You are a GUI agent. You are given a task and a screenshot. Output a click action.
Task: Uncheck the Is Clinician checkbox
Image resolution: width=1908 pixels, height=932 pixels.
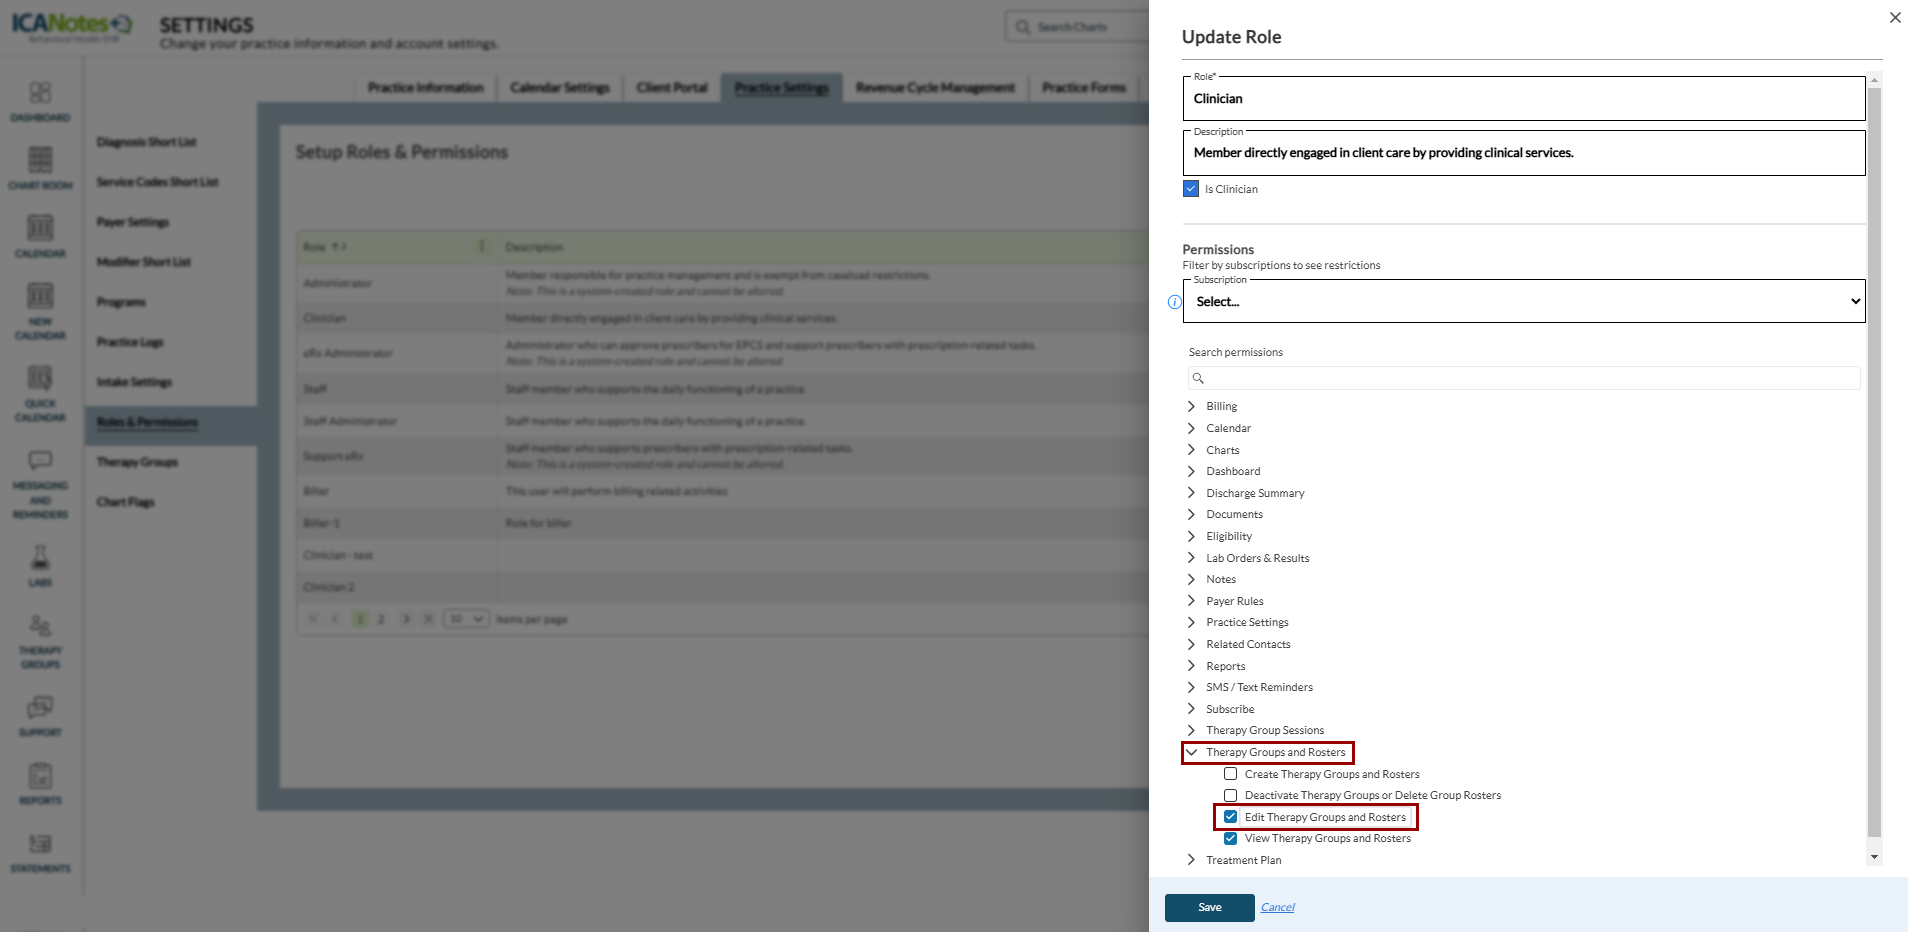point(1191,189)
